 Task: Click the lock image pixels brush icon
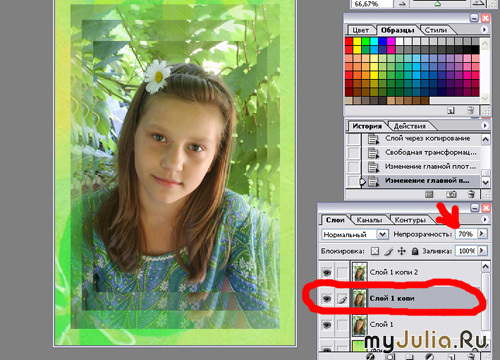[x=388, y=251]
